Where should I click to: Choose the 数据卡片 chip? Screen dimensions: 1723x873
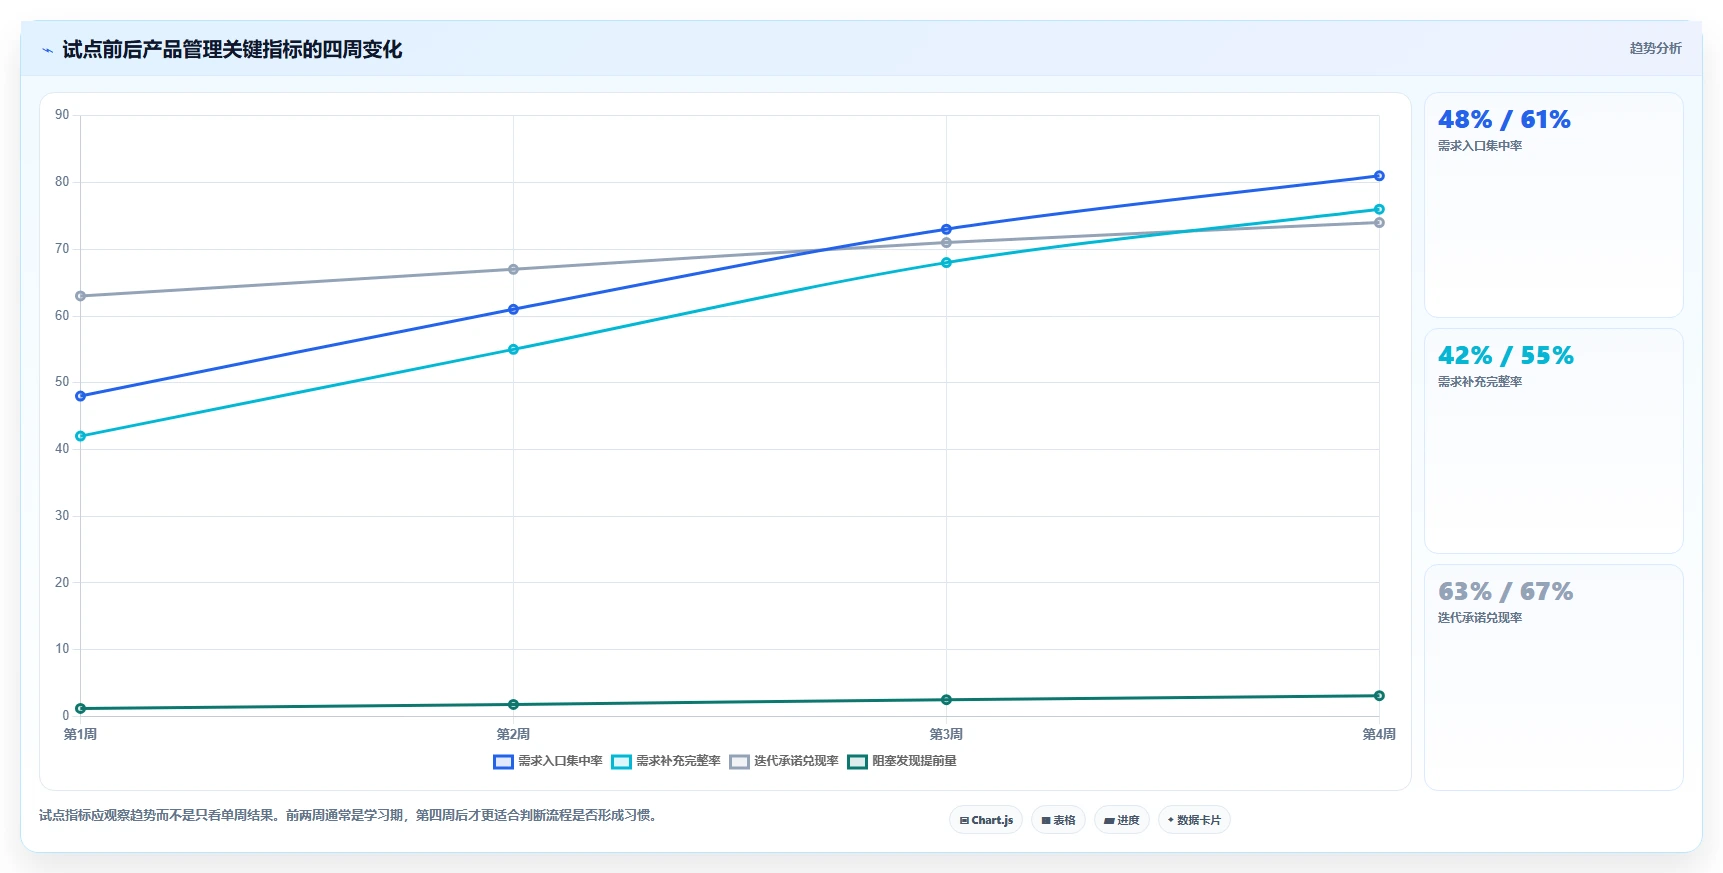point(1194,820)
